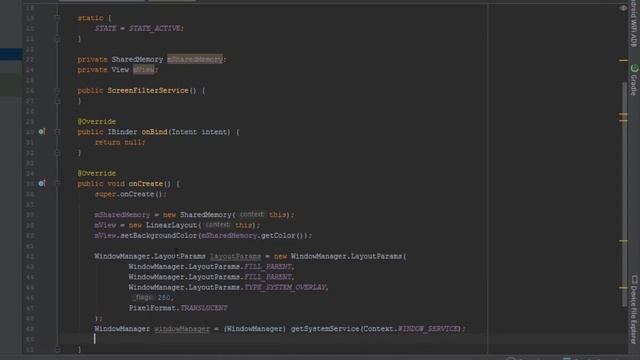Click the editor vertical scrollbar thumb
The image size is (640, 360).
pyautogui.click(x=624, y=194)
